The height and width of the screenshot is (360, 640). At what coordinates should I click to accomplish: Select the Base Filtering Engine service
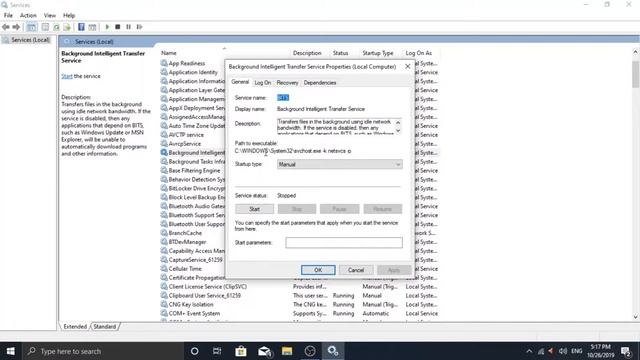(193, 171)
